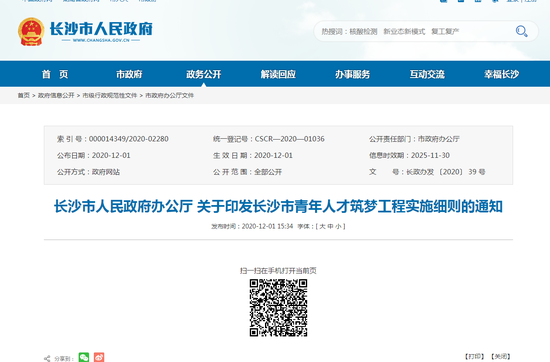Set font size to 小
The height and width of the screenshot is (362, 550).
(x=338, y=226)
